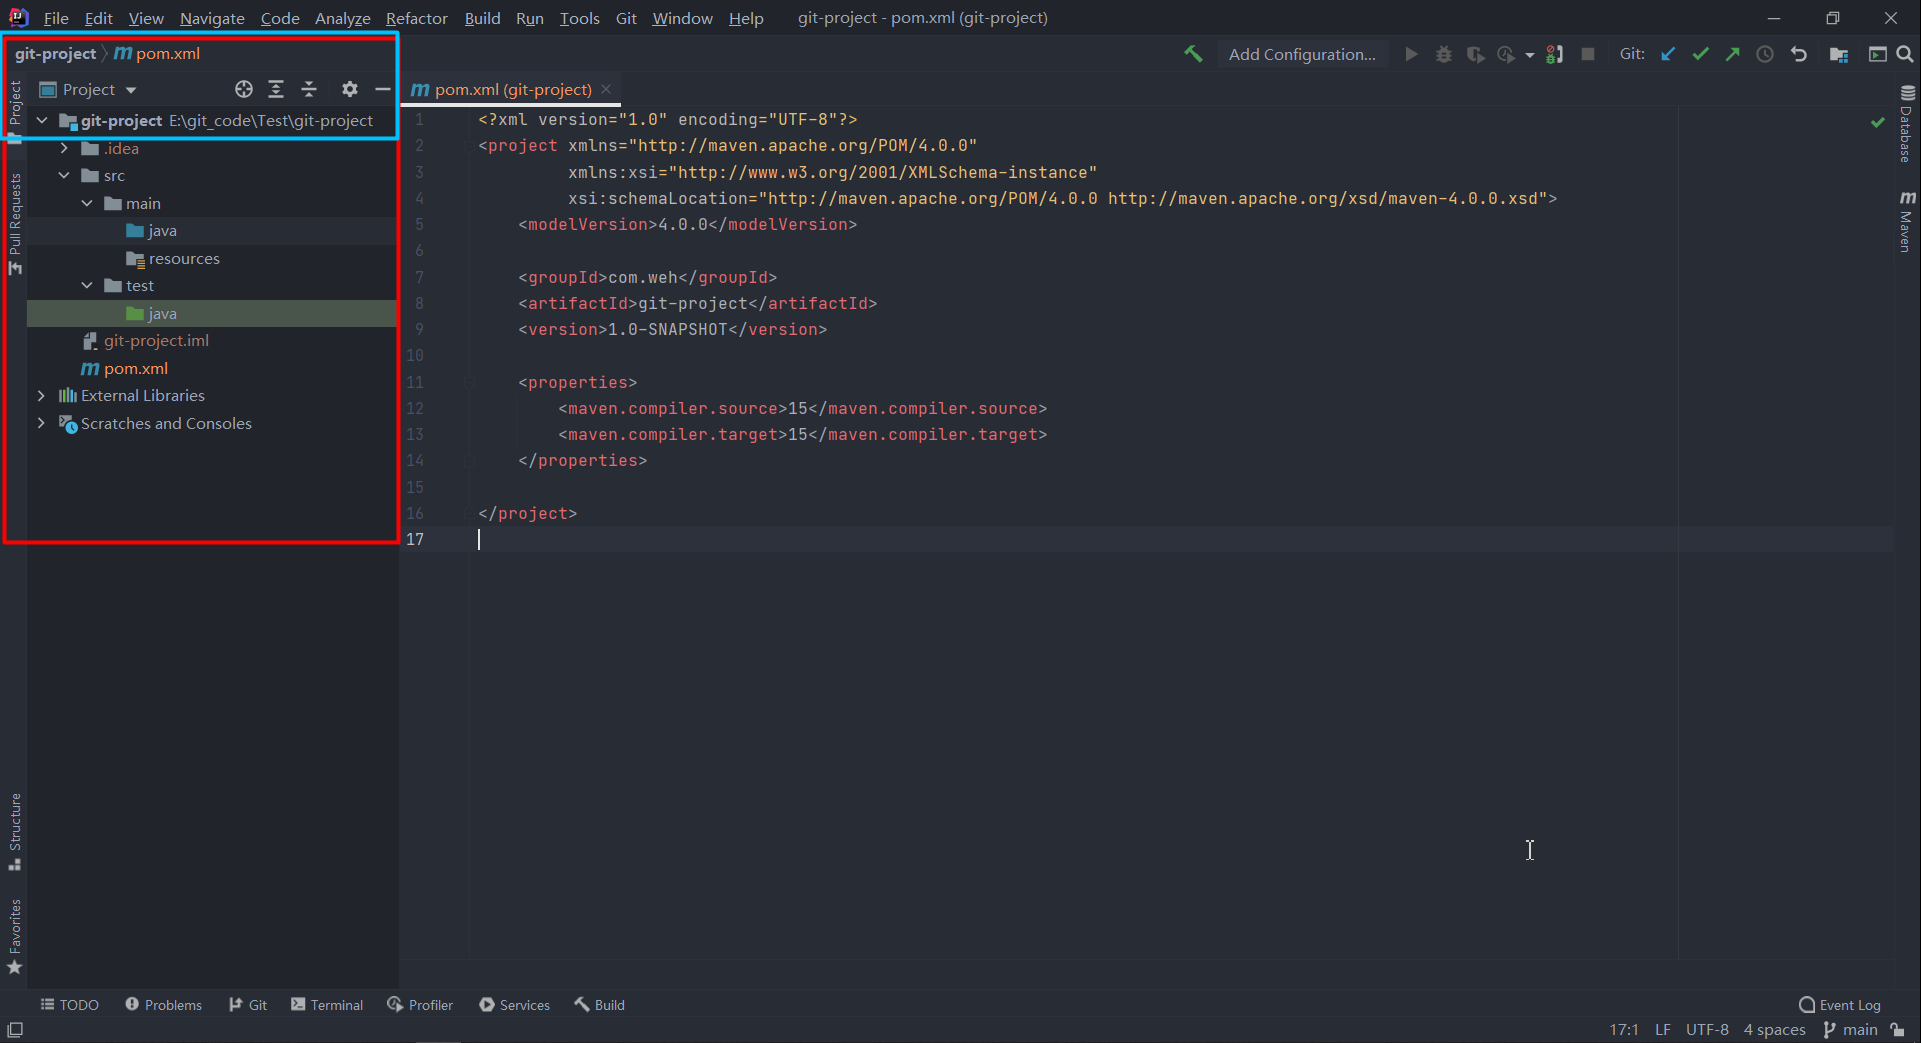Viewport: 1921px width, 1043px height.
Task: Open the Navigate menu
Action: [x=212, y=18]
